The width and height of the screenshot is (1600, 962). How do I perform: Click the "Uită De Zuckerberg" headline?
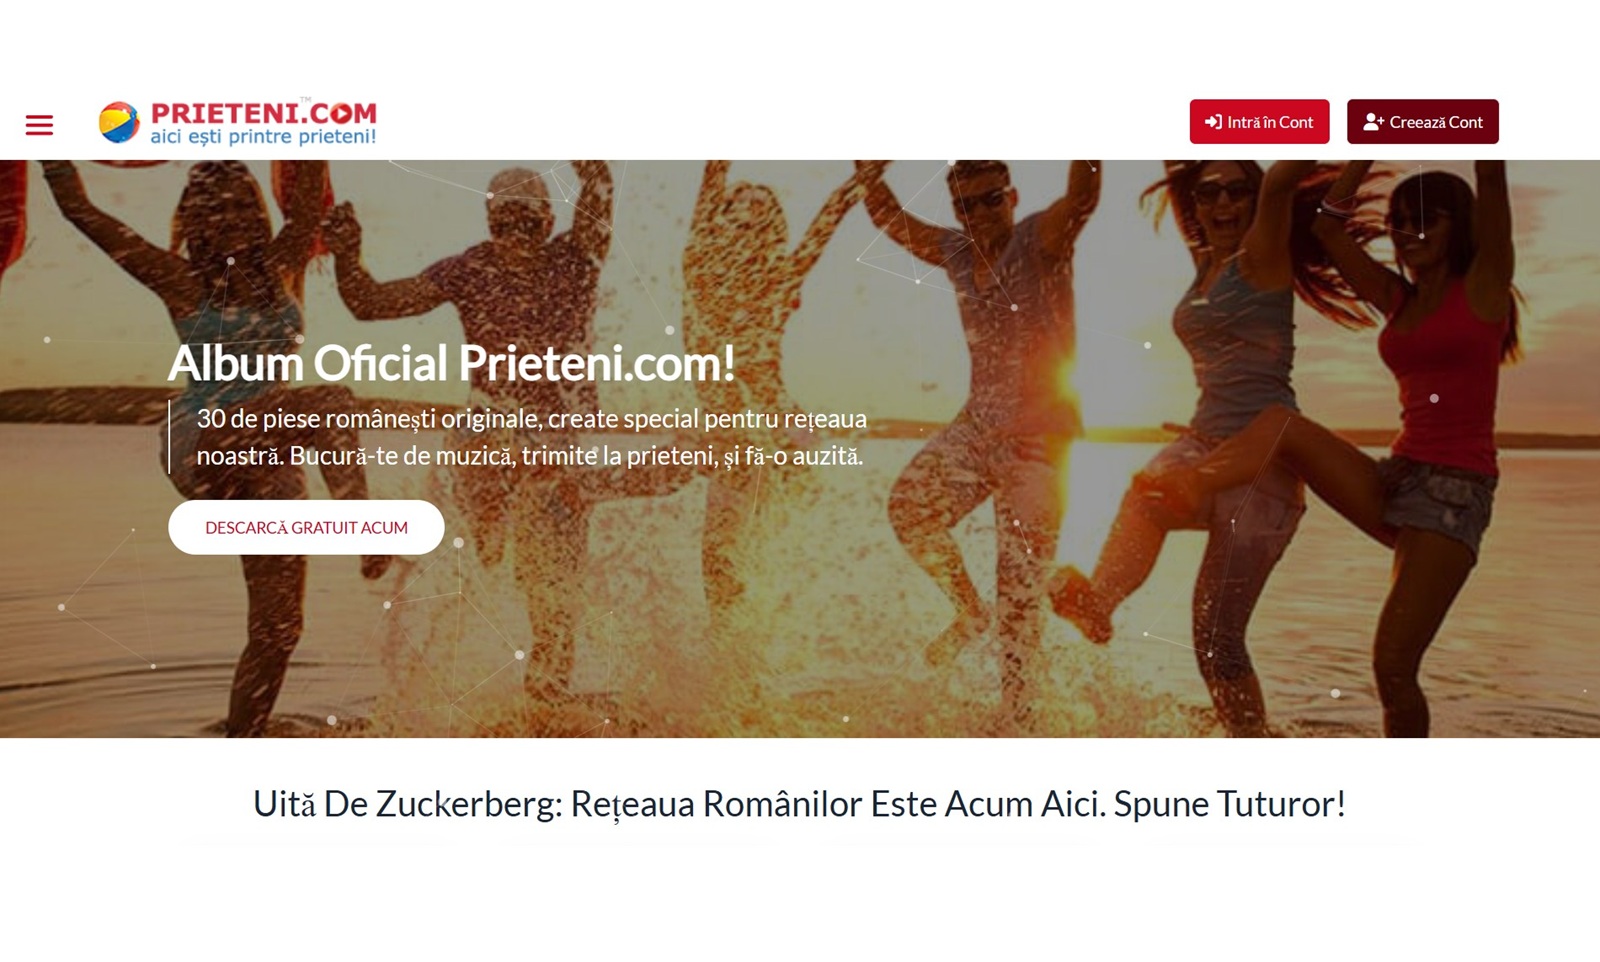point(799,804)
